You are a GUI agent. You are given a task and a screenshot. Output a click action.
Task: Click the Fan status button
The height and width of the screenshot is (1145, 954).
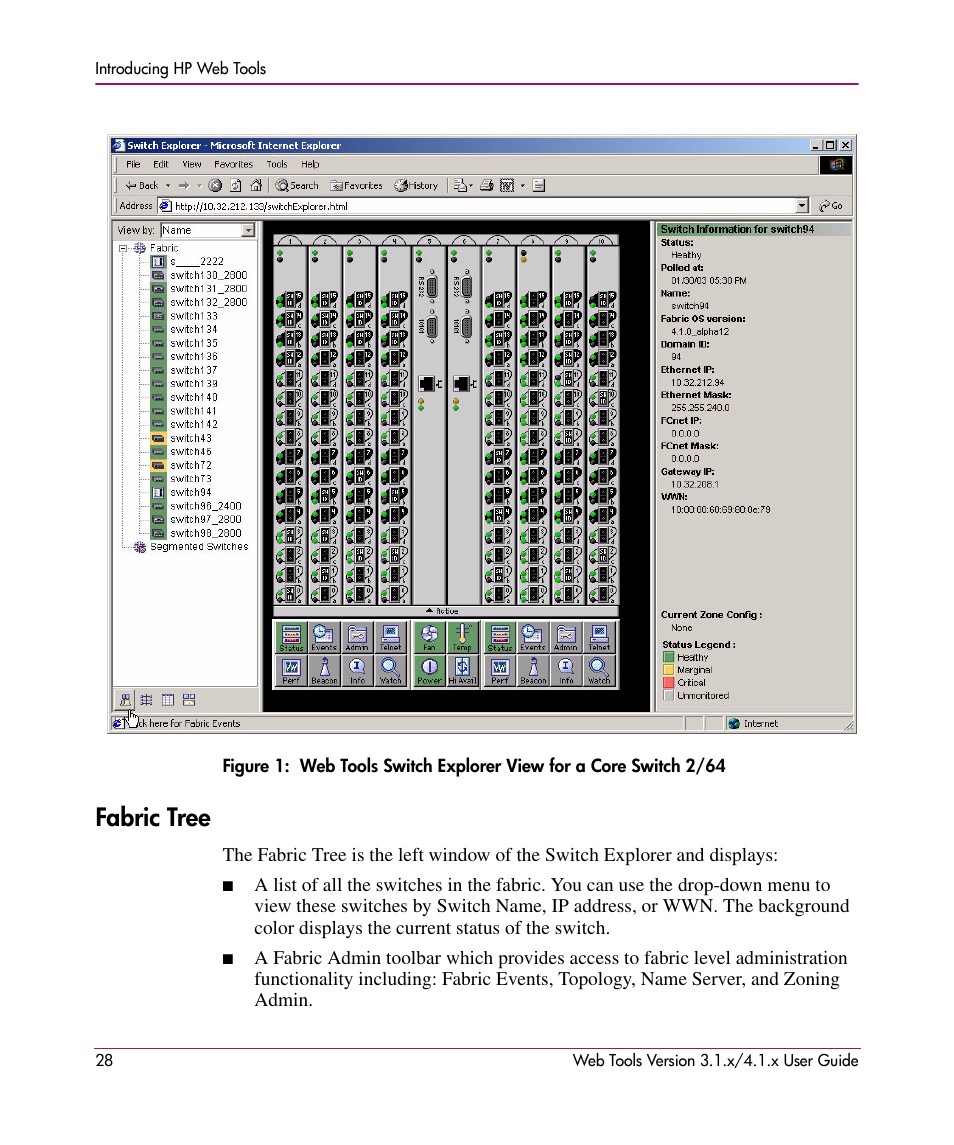[x=430, y=637]
